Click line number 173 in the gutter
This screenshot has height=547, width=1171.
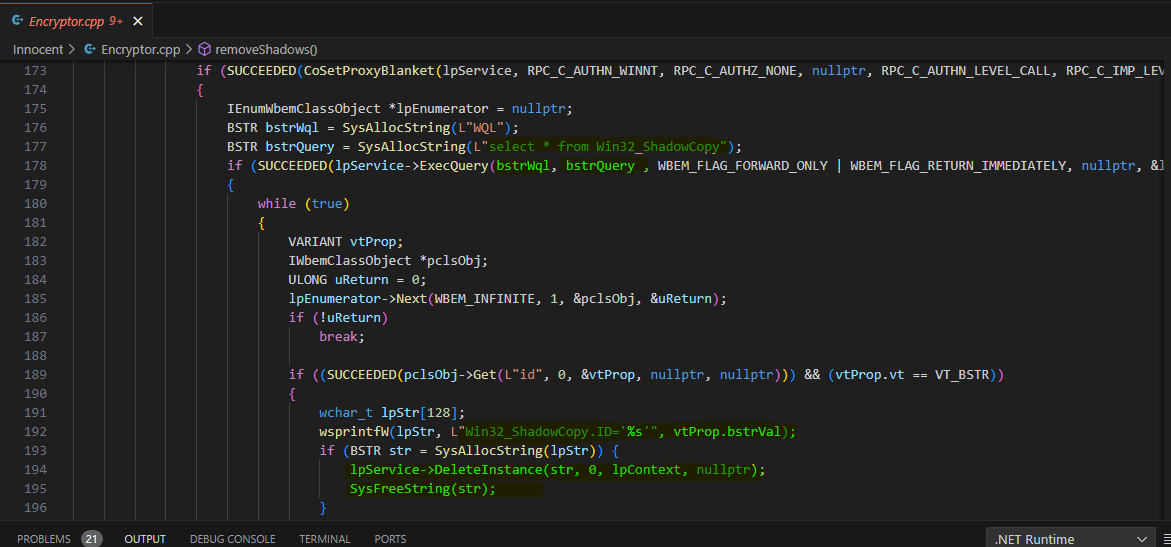[36, 71]
